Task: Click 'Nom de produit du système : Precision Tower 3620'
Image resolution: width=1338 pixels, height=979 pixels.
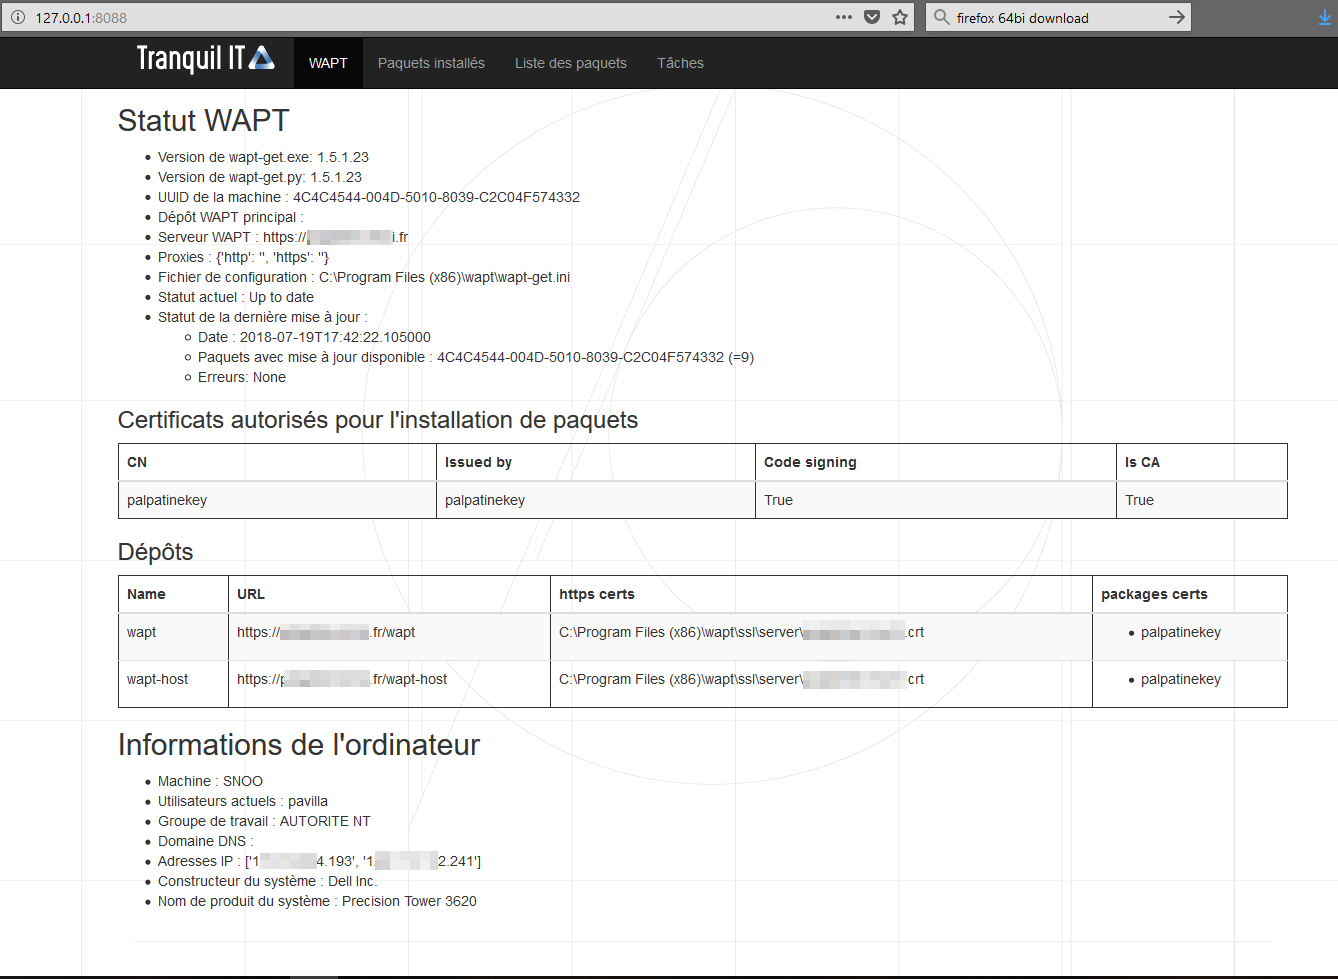Action: click(317, 901)
